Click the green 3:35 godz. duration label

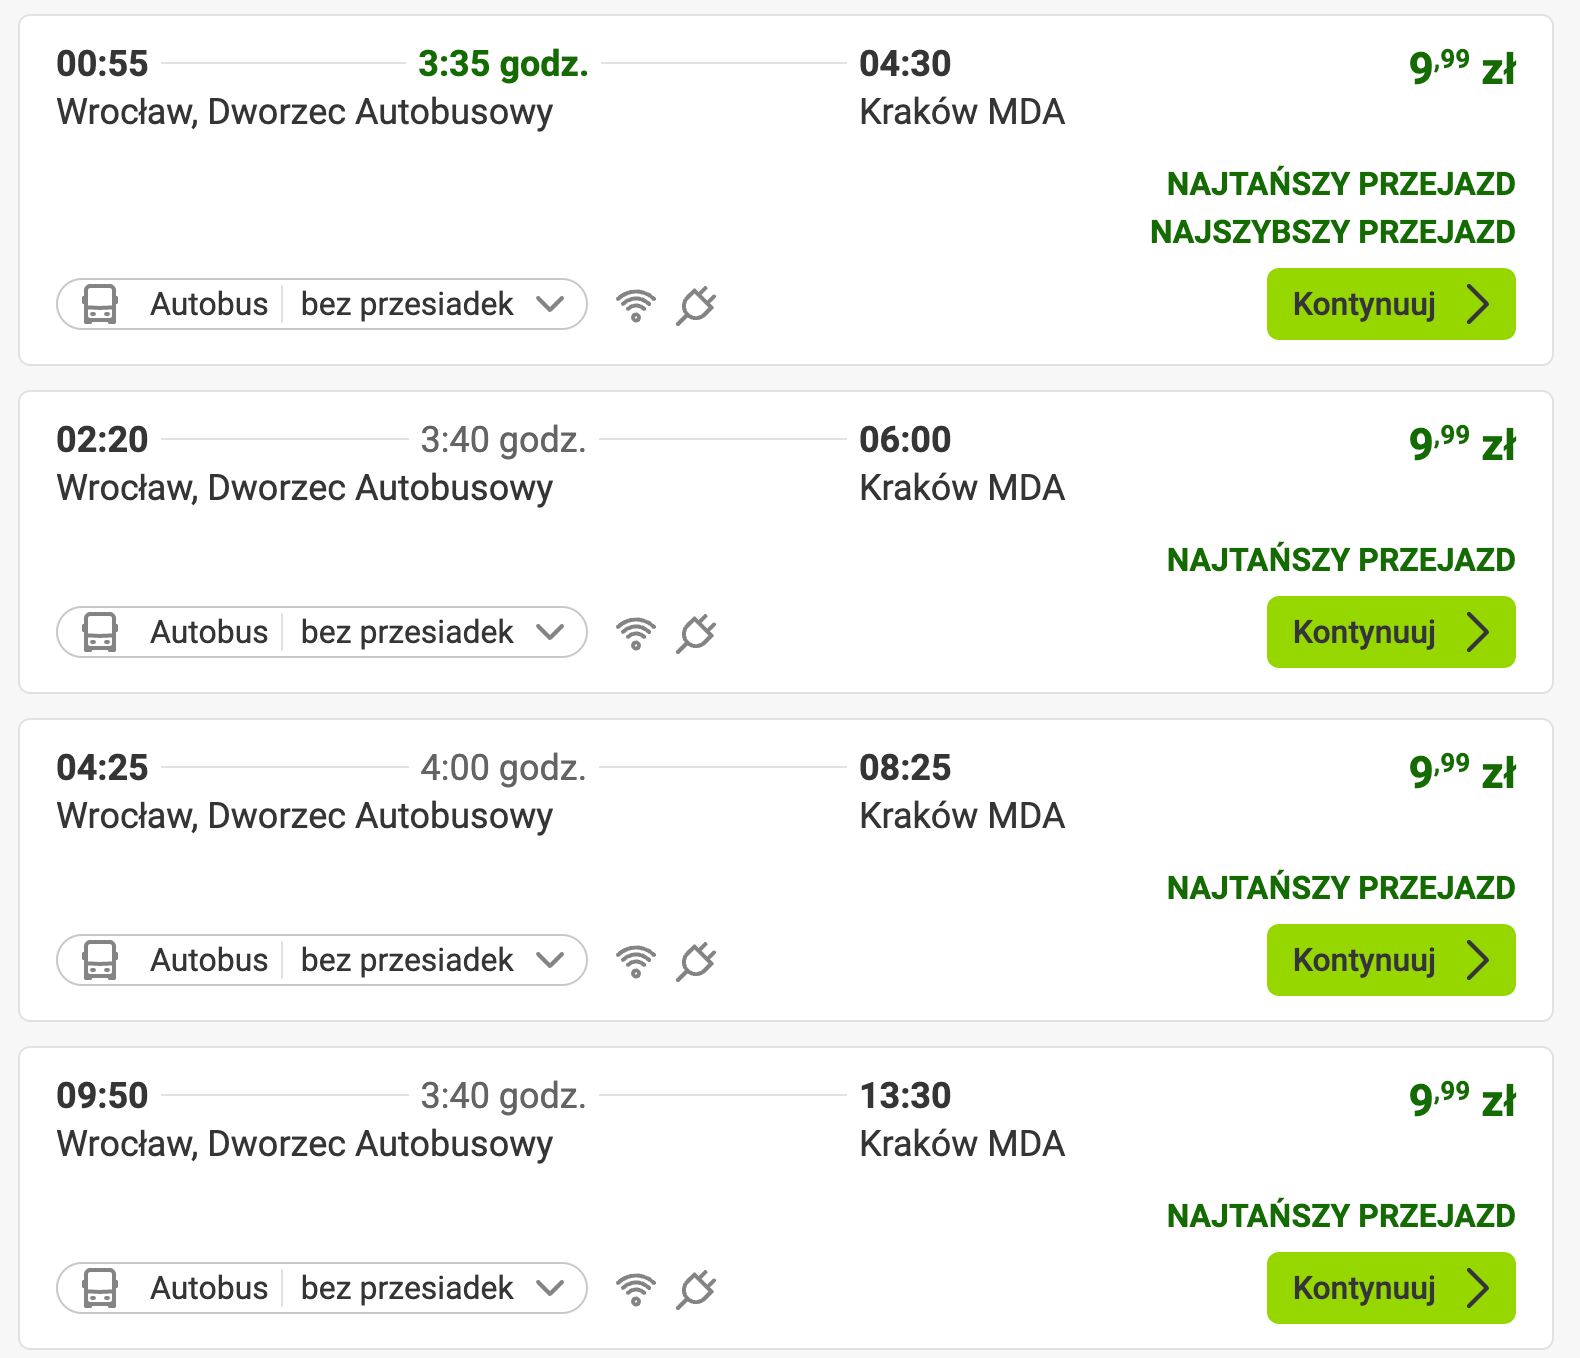point(503,64)
